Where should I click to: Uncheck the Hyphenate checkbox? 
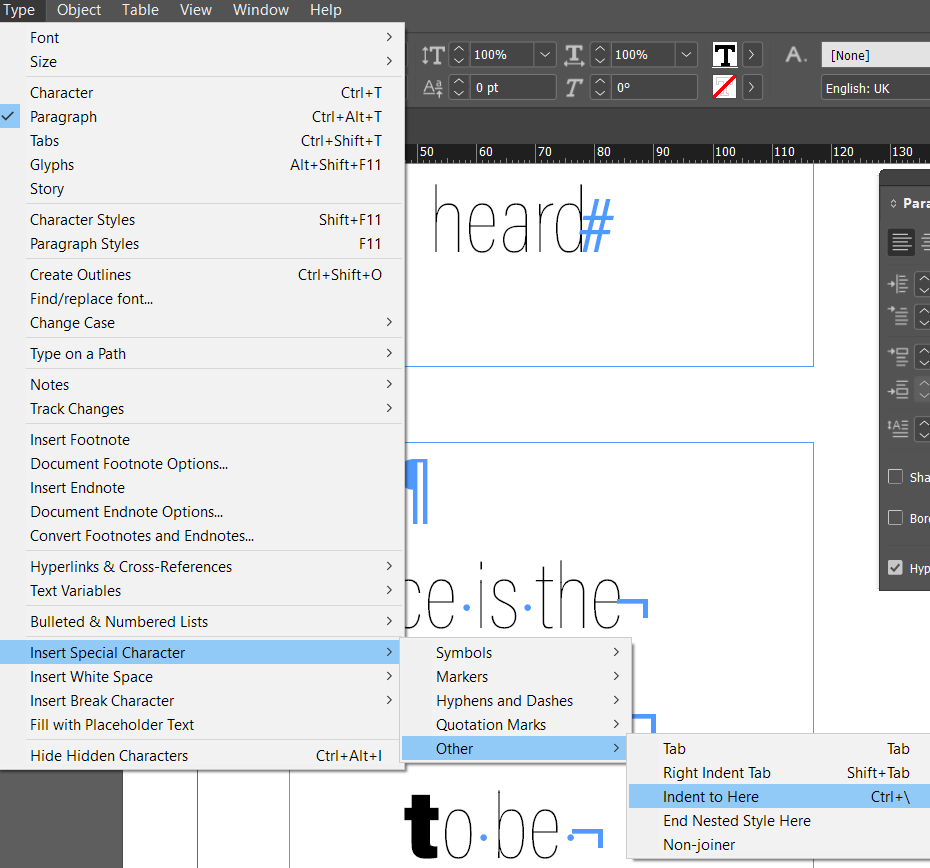pos(896,567)
